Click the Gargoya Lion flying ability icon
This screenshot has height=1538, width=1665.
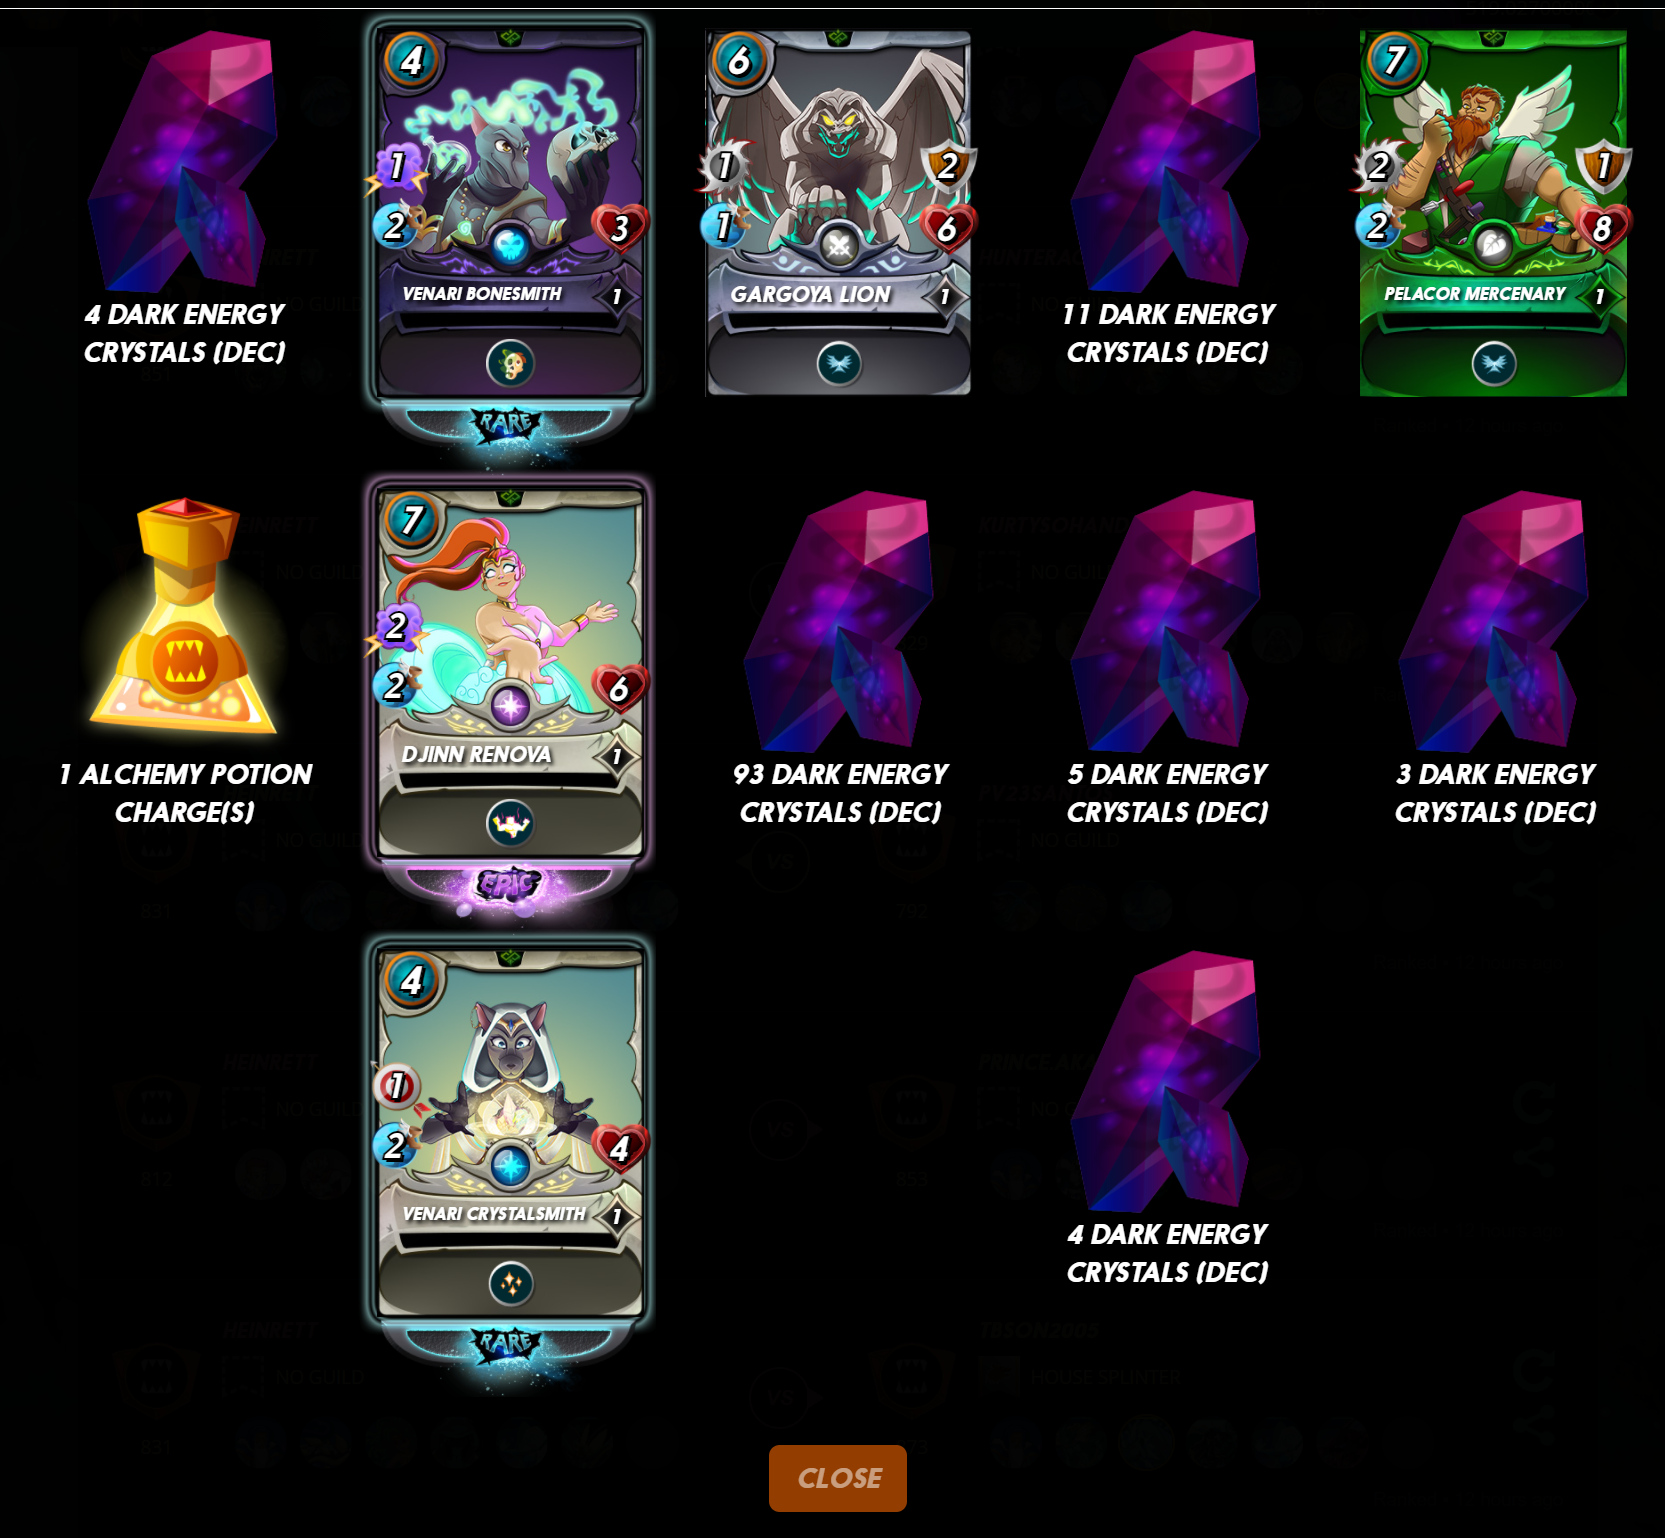[x=839, y=364]
